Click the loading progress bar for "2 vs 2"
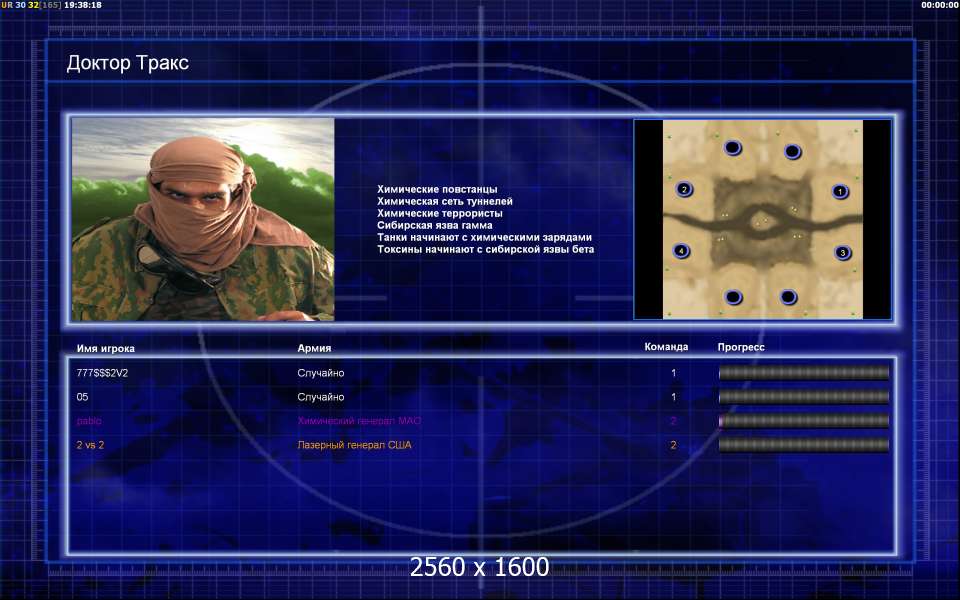This screenshot has width=960, height=600. (x=803, y=445)
